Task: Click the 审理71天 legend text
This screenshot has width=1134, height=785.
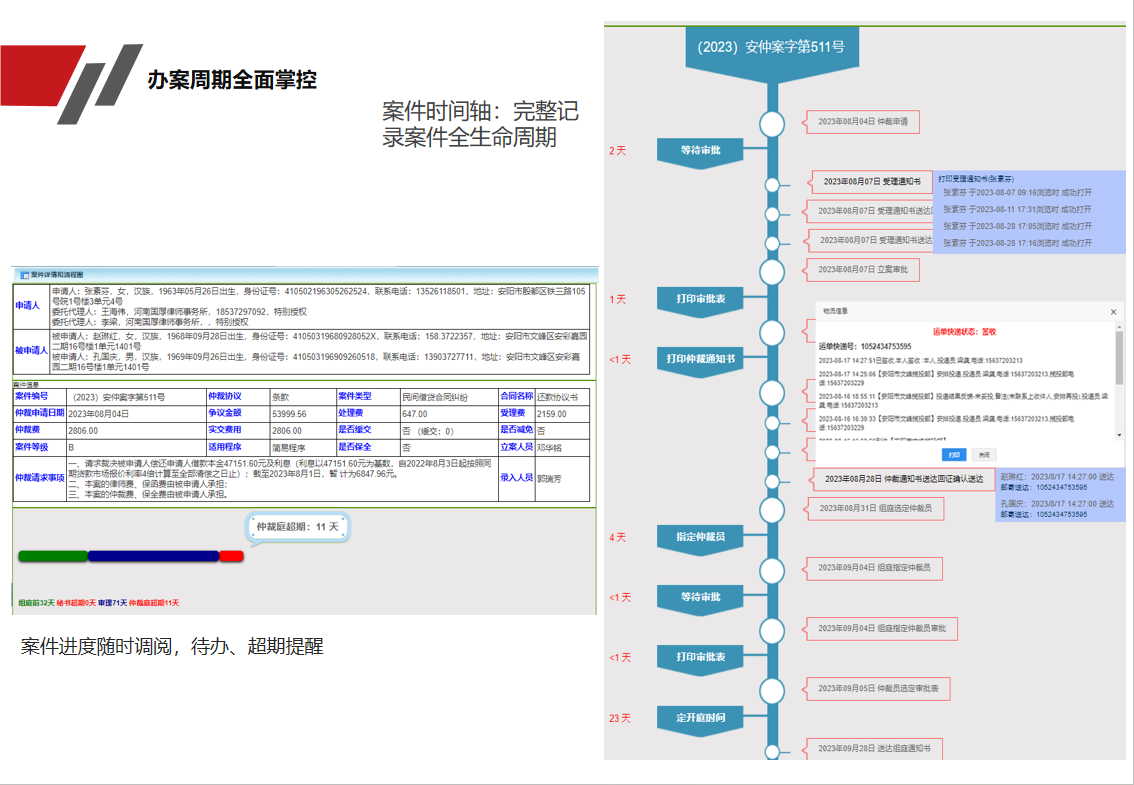Action: pyautogui.click(x=112, y=603)
